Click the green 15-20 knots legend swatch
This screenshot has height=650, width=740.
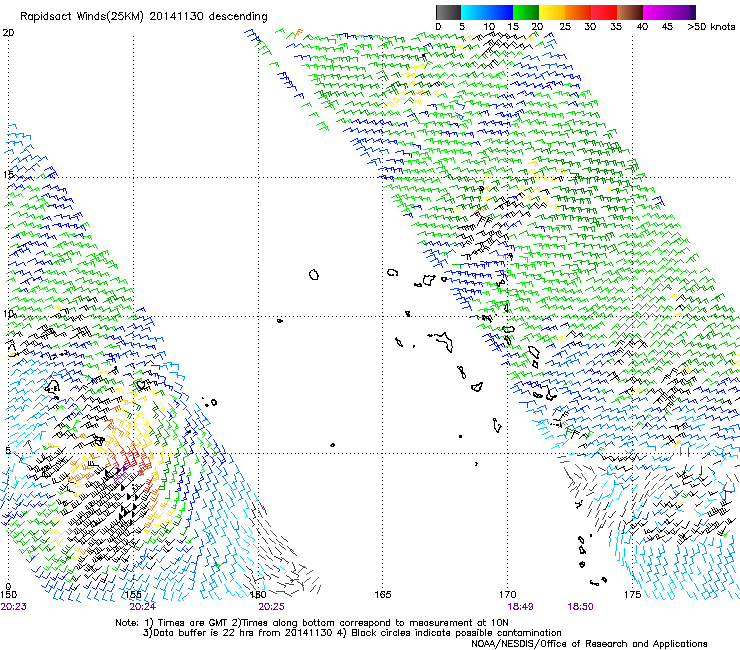[x=526, y=12]
